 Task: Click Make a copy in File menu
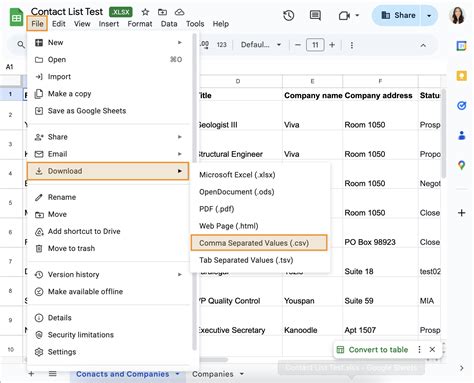pyautogui.click(x=69, y=94)
